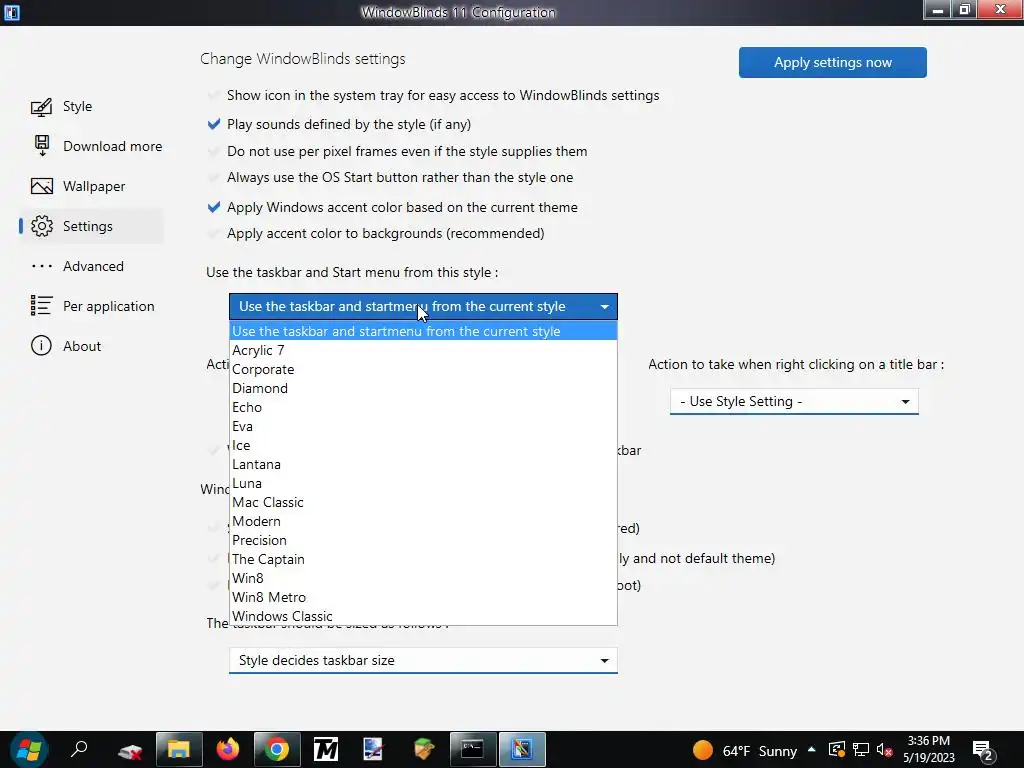
Task: Choose Corporate from the style list
Action: click(x=423, y=369)
